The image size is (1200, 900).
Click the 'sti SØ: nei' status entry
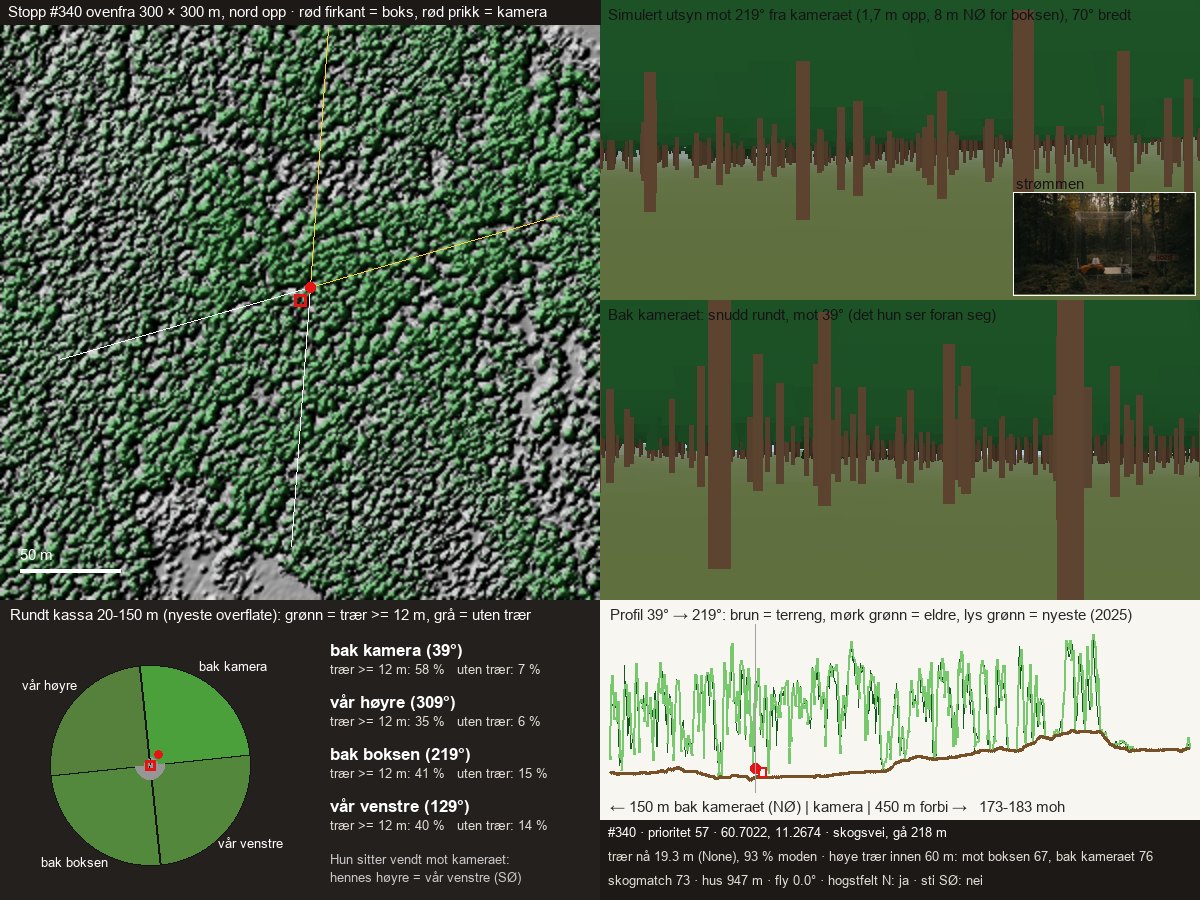click(952, 880)
